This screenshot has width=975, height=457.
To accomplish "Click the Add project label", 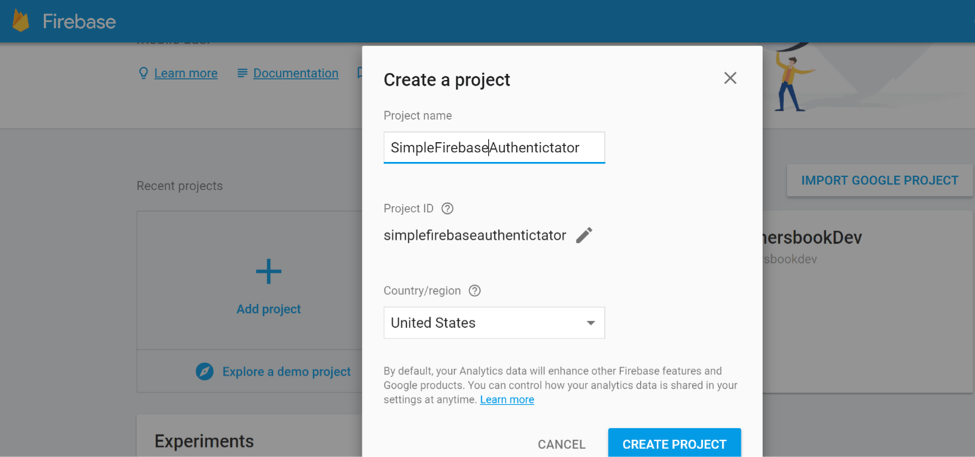I will coord(268,309).
